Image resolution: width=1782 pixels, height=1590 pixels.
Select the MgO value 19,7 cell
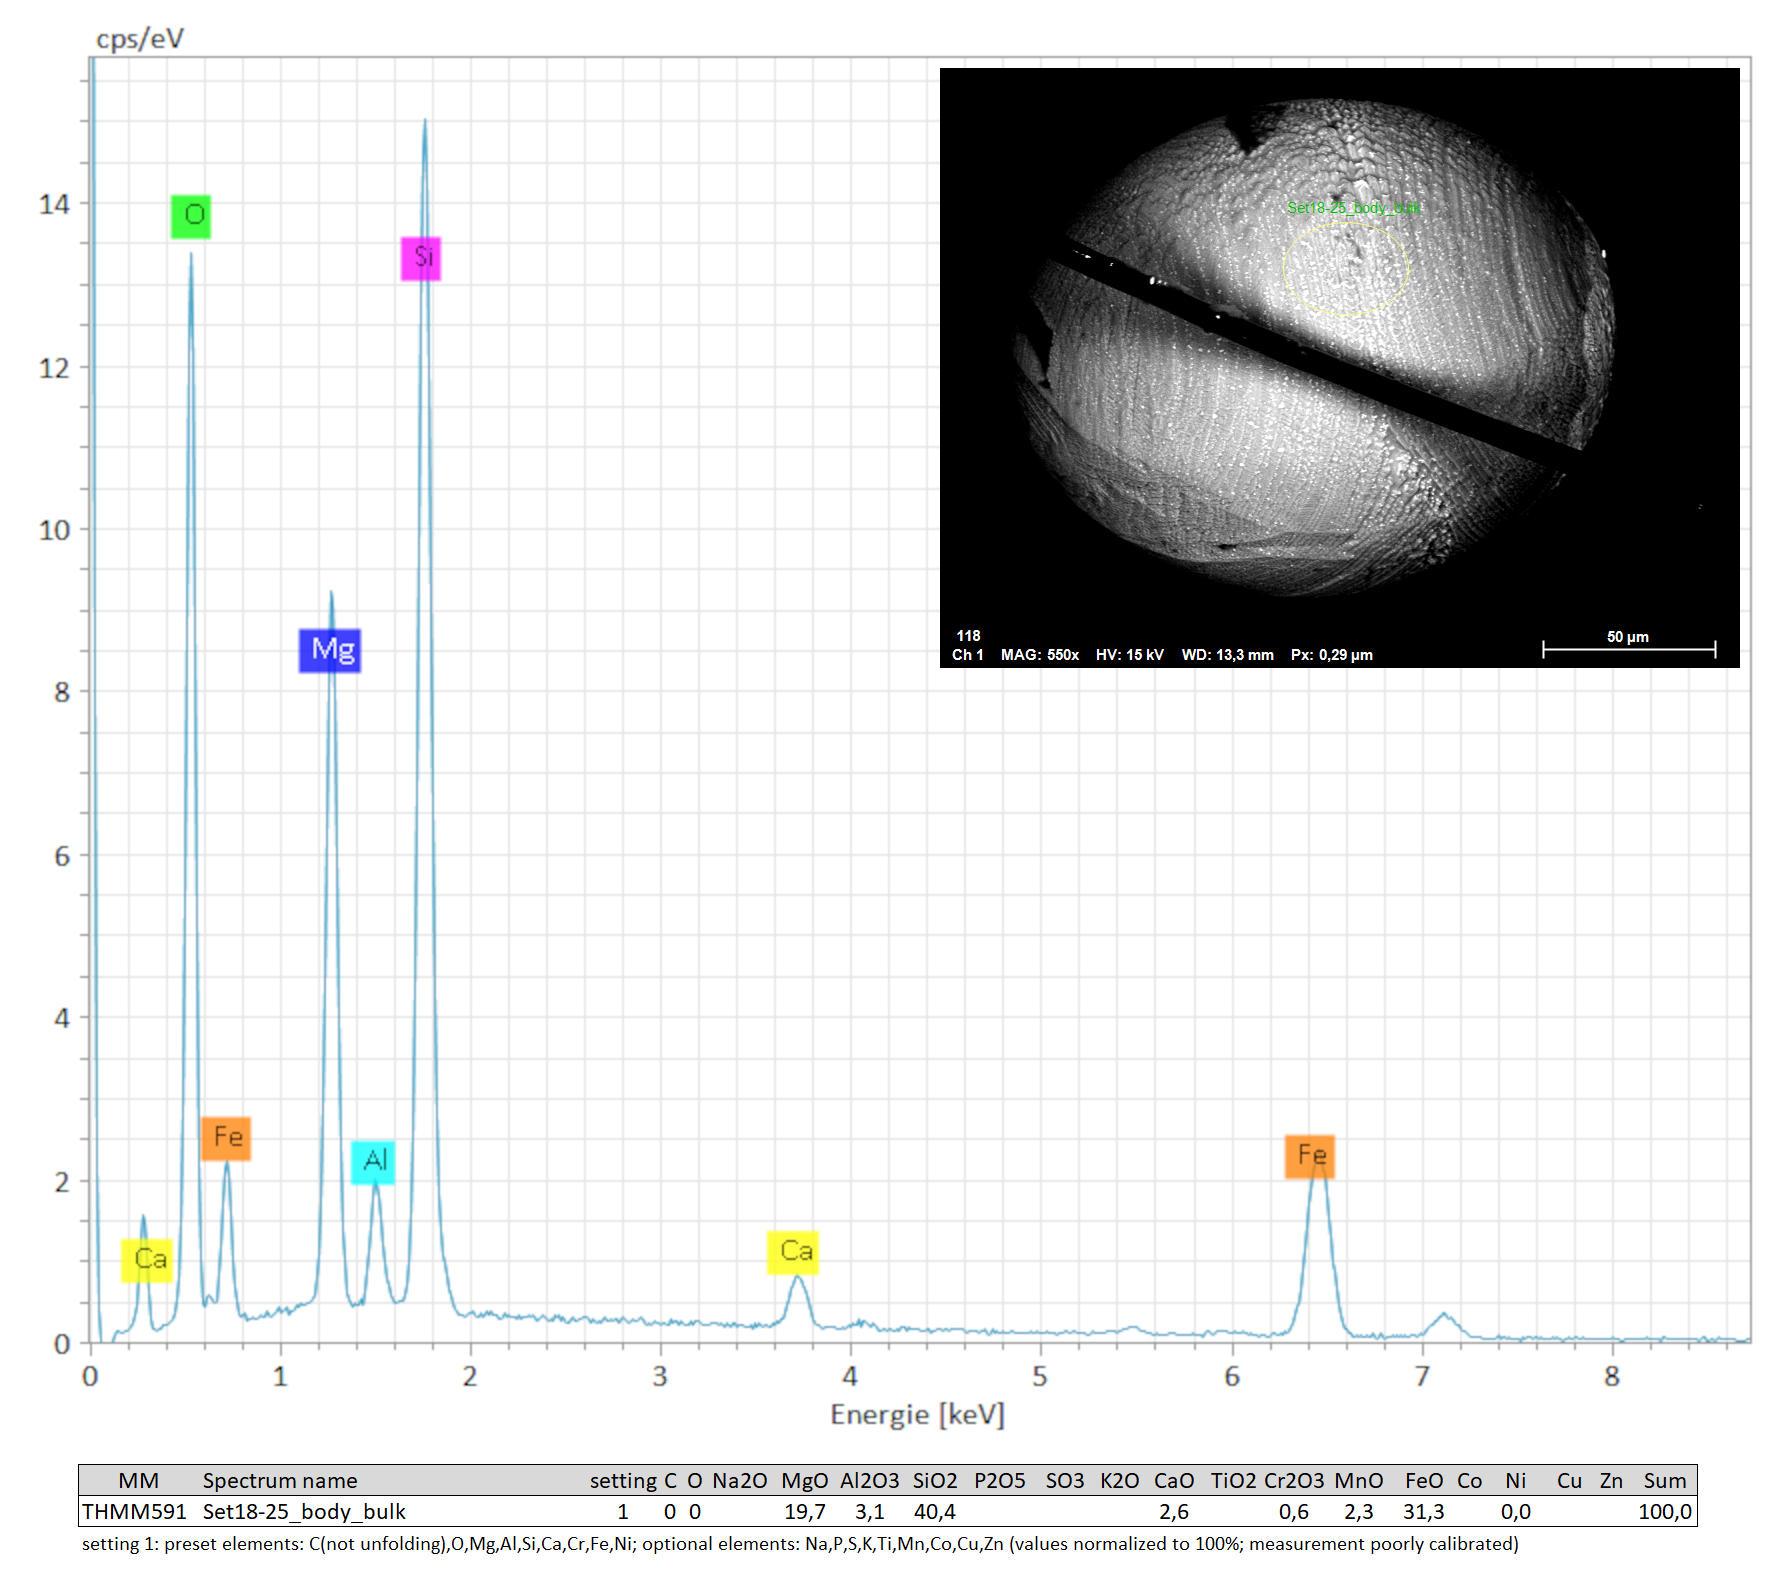[x=804, y=1511]
